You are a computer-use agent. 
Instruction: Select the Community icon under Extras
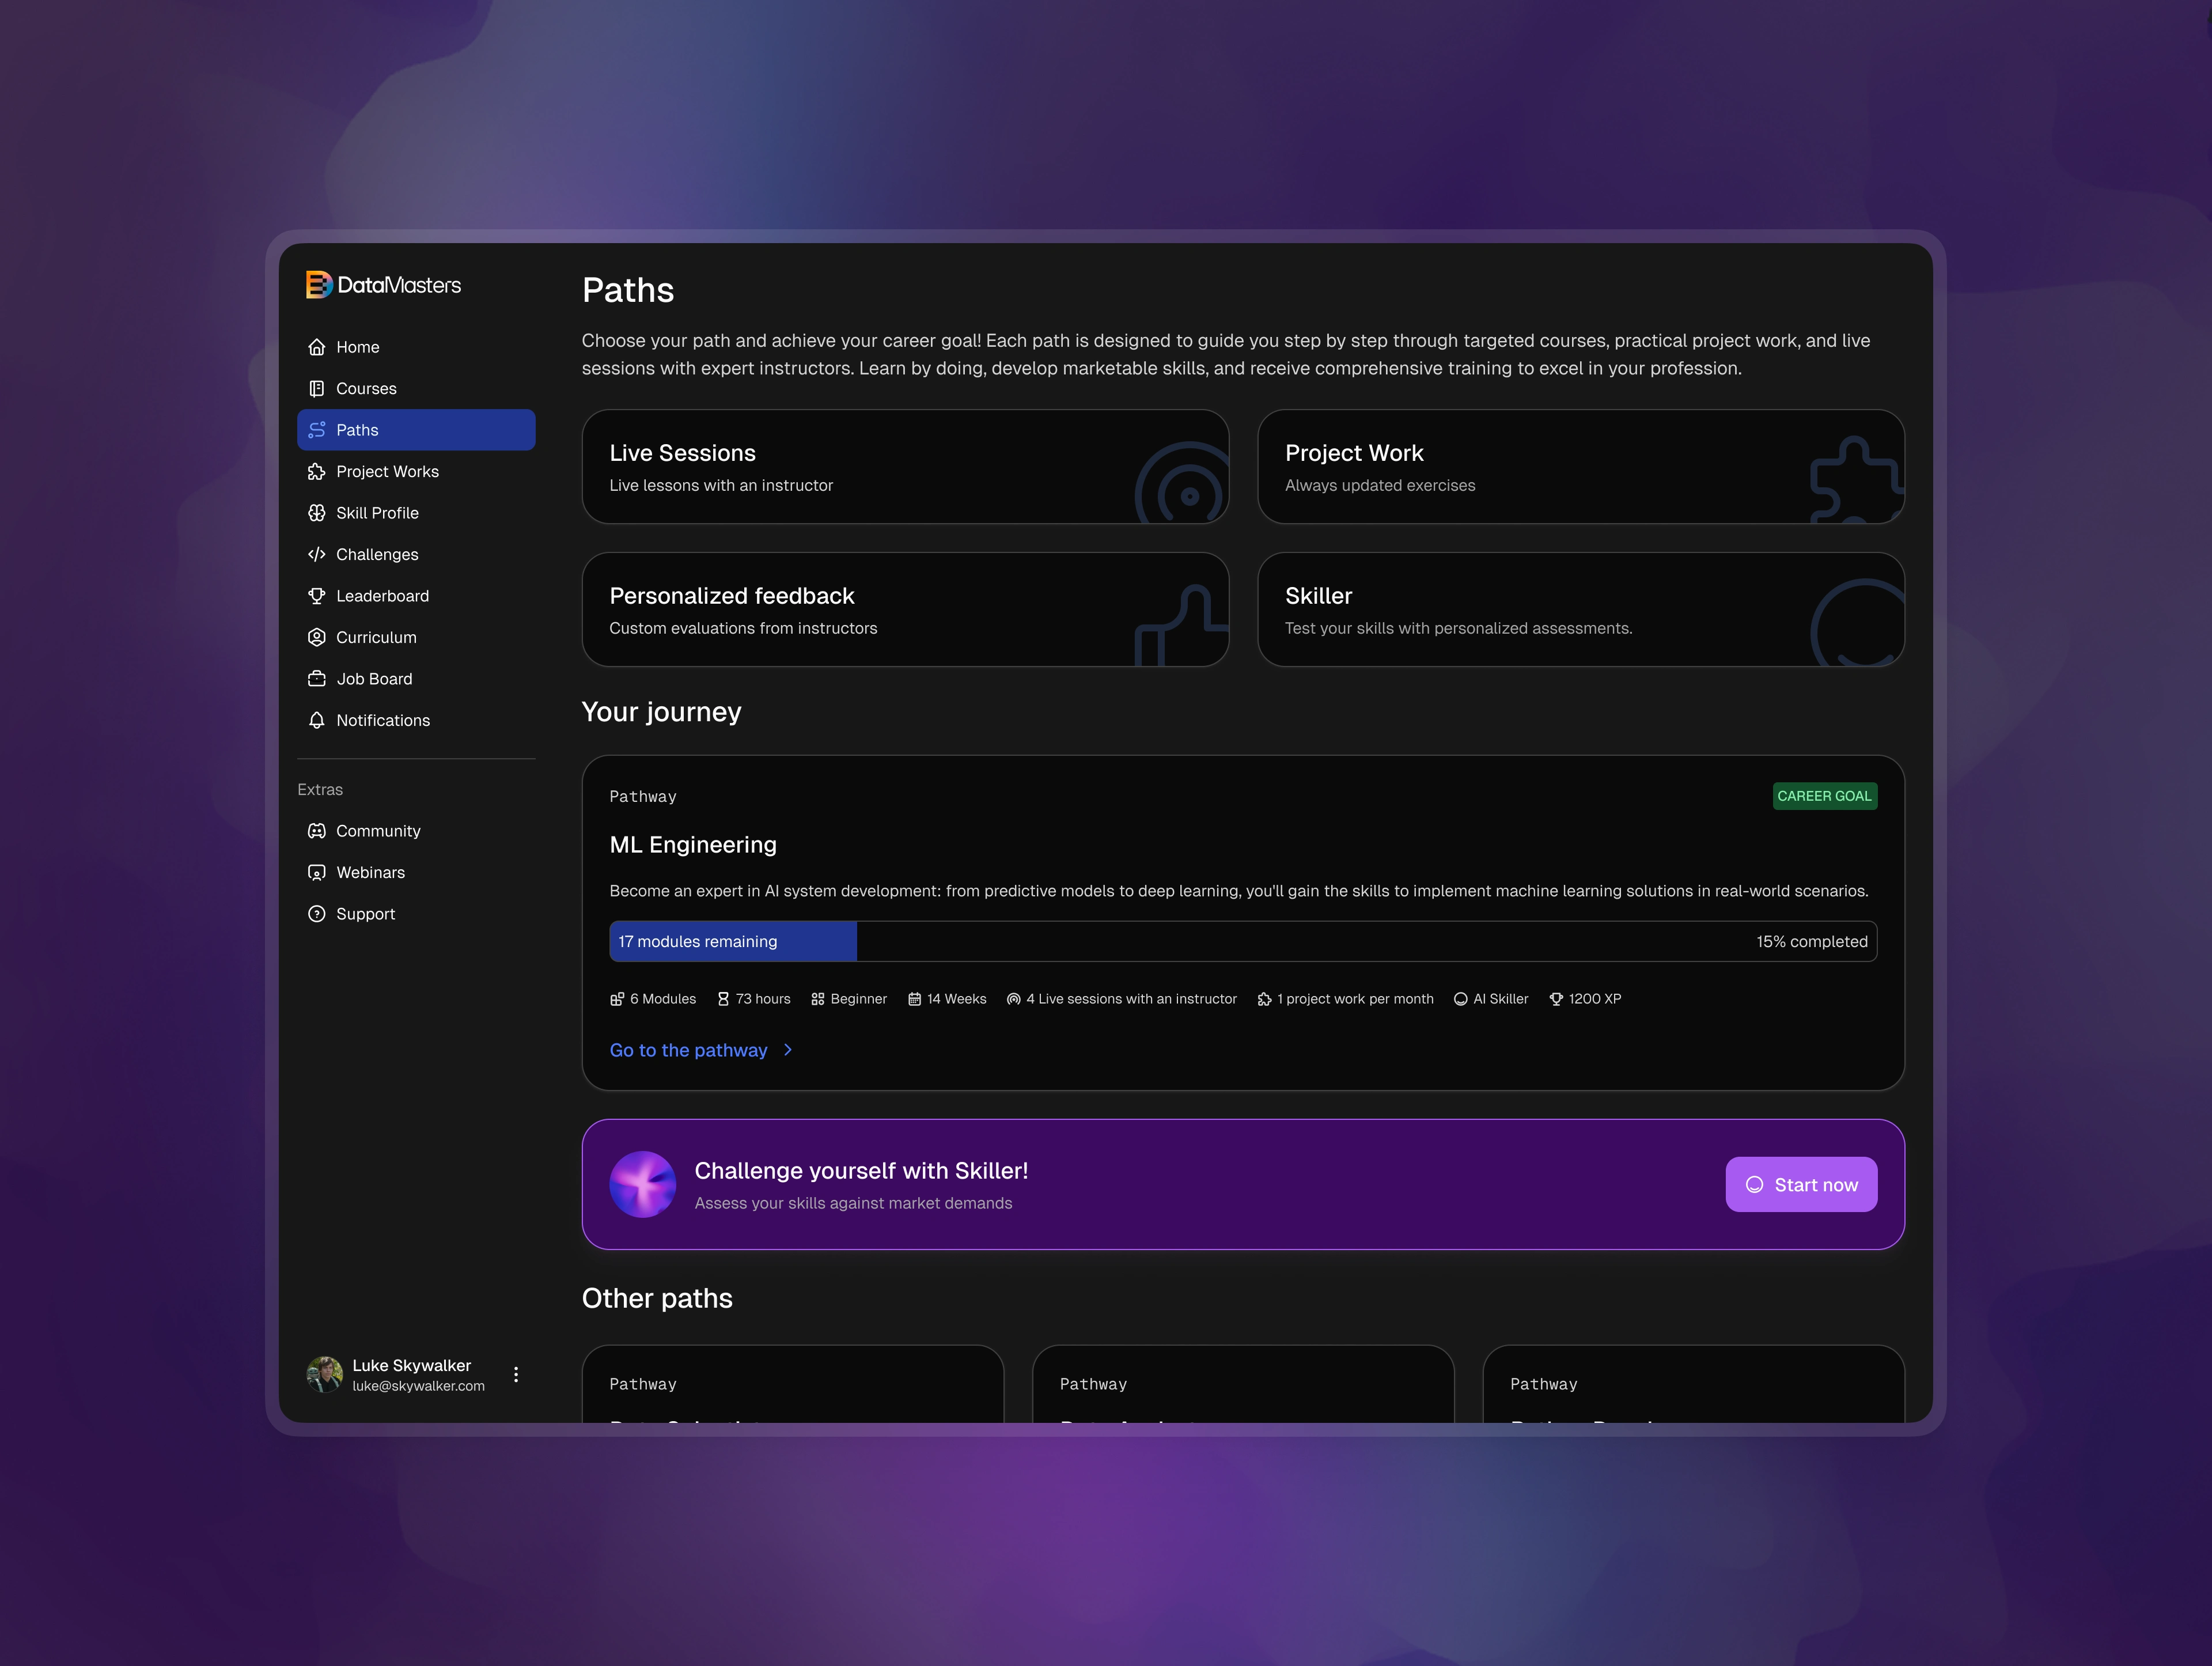pos(316,830)
